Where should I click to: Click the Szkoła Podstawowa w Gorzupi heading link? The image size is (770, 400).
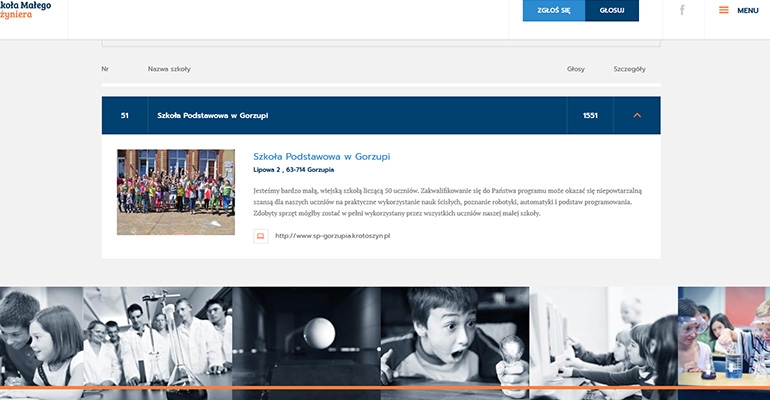click(321, 157)
